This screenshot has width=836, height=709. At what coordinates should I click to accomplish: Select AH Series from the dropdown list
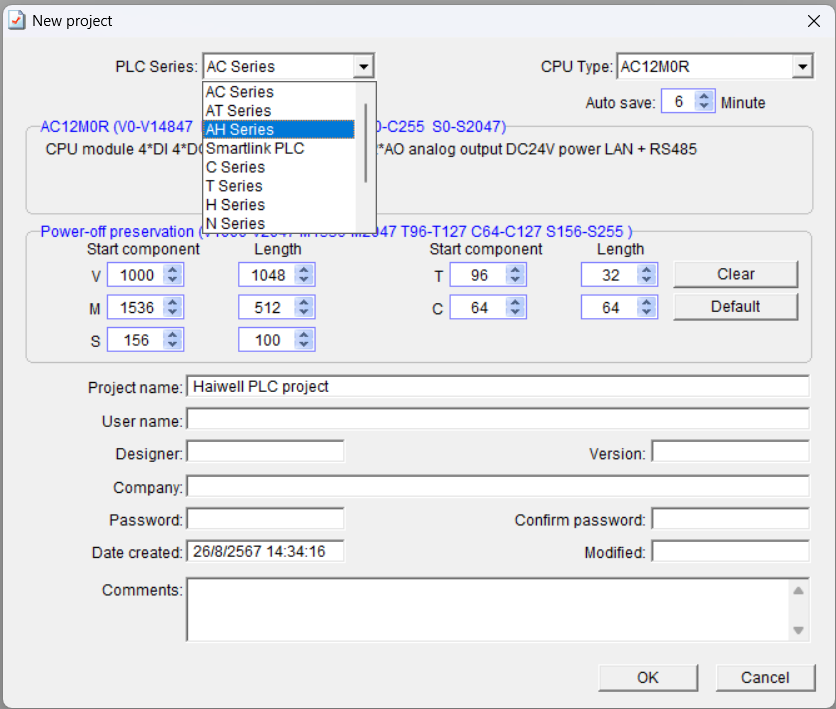278,129
